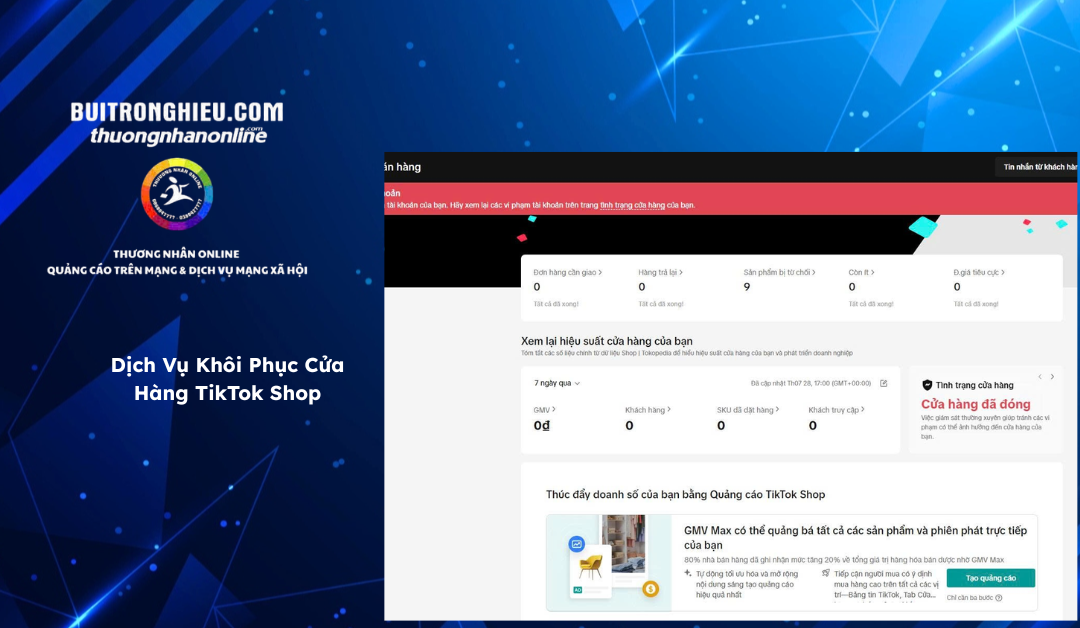This screenshot has width=1080, height=628.
Task: Follow the 'tình trạng cửa hàng' link in red banner
Action: click(632, 205)
